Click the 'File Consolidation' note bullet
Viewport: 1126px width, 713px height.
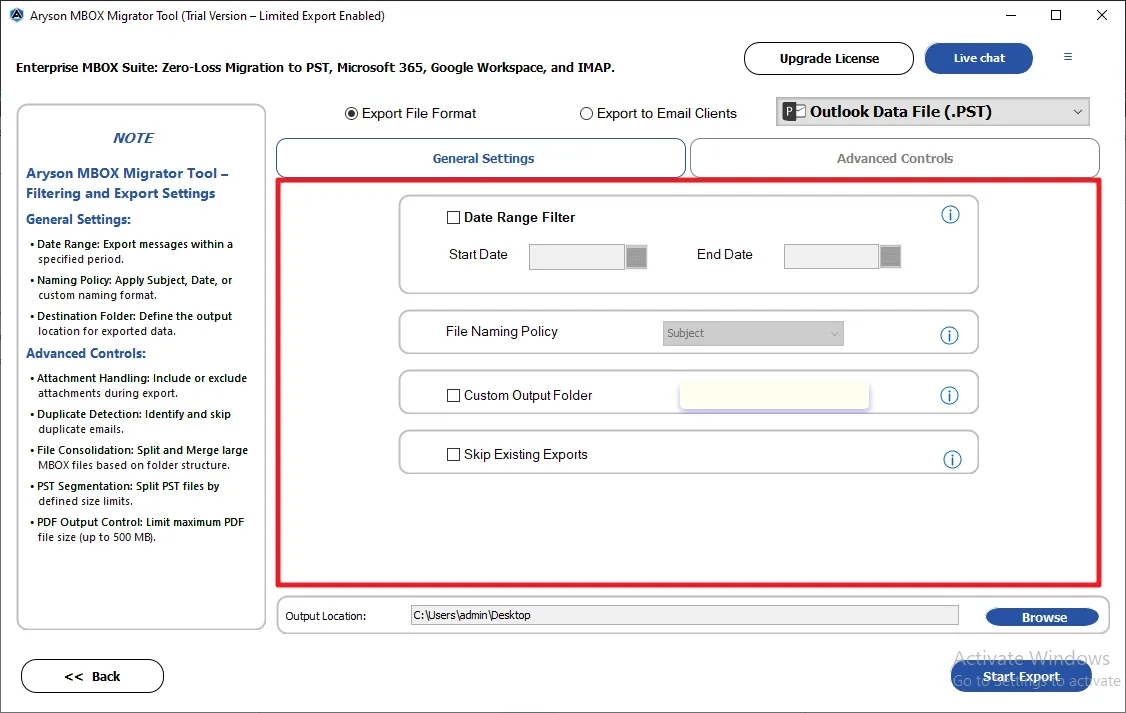139,457
